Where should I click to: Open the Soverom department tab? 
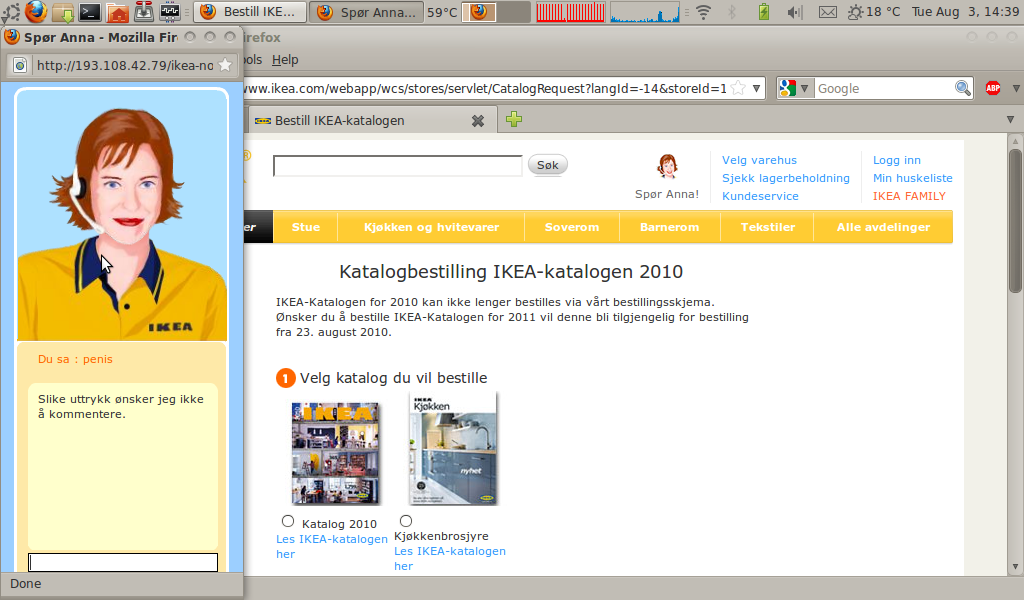(572, 227)
